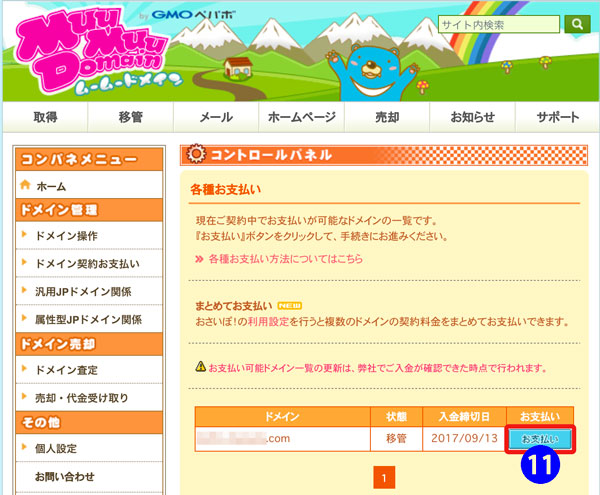
Task: Click the ドメイン売却 sidebar heading
Action: (89, 344)
